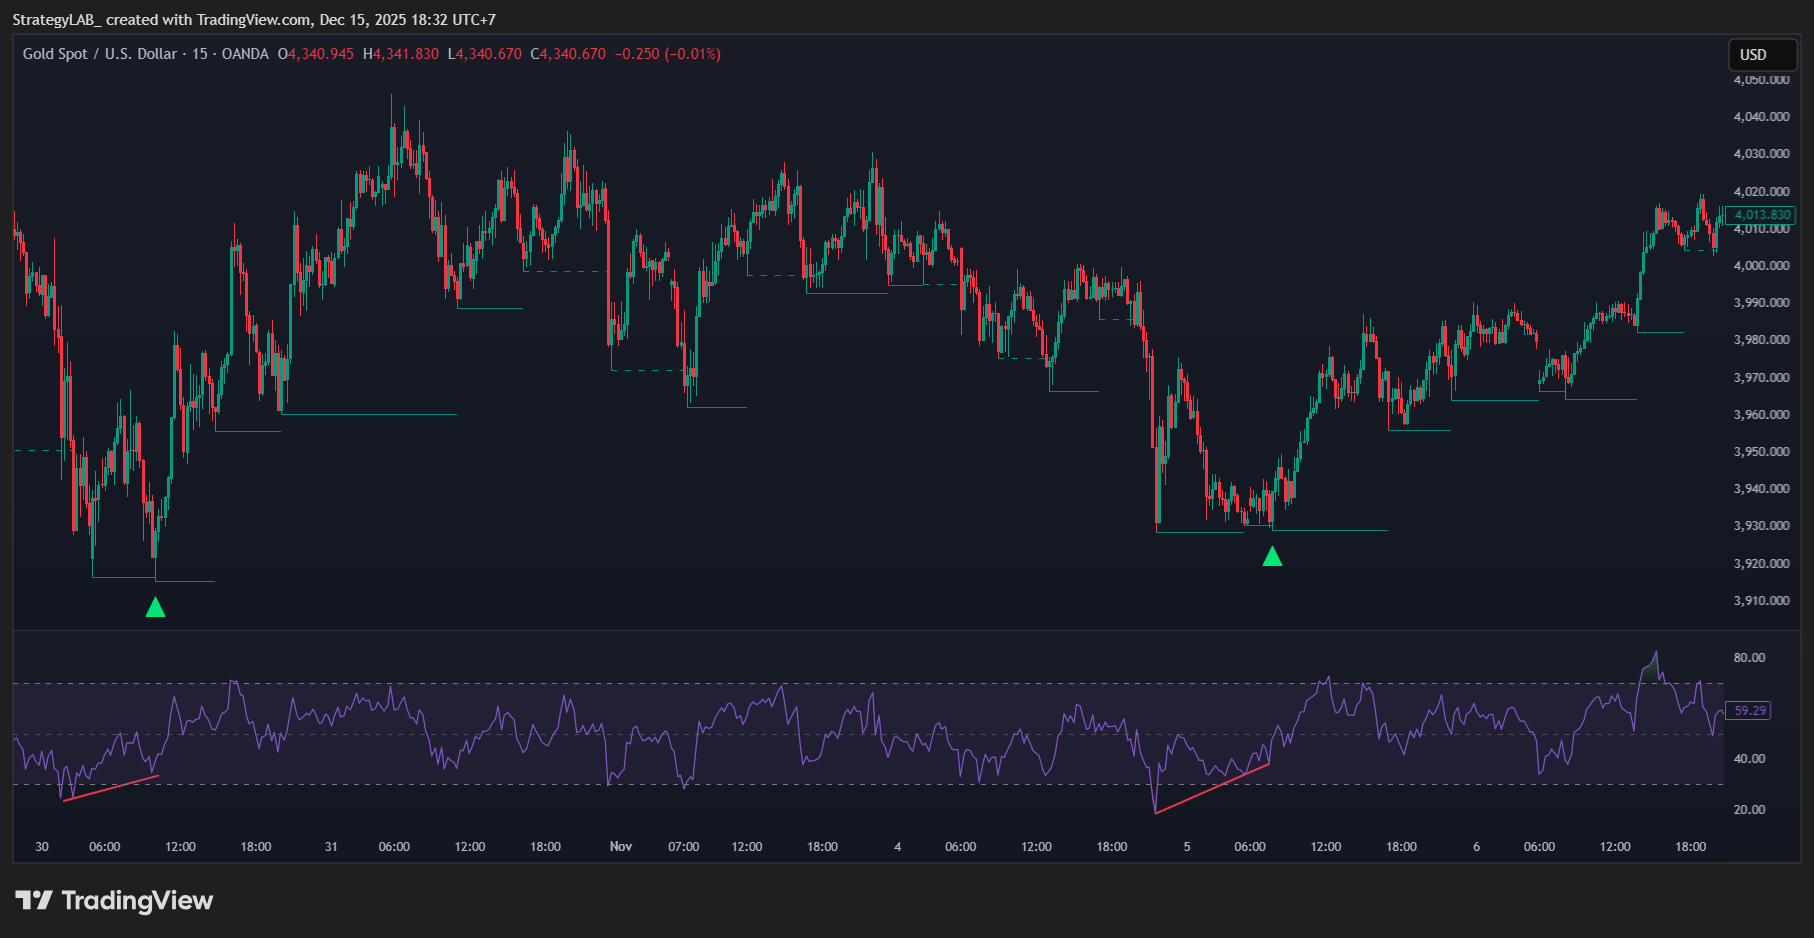Click the high value H4,341.830
The image size is (1814, 938).
click(x=401, y=54)
